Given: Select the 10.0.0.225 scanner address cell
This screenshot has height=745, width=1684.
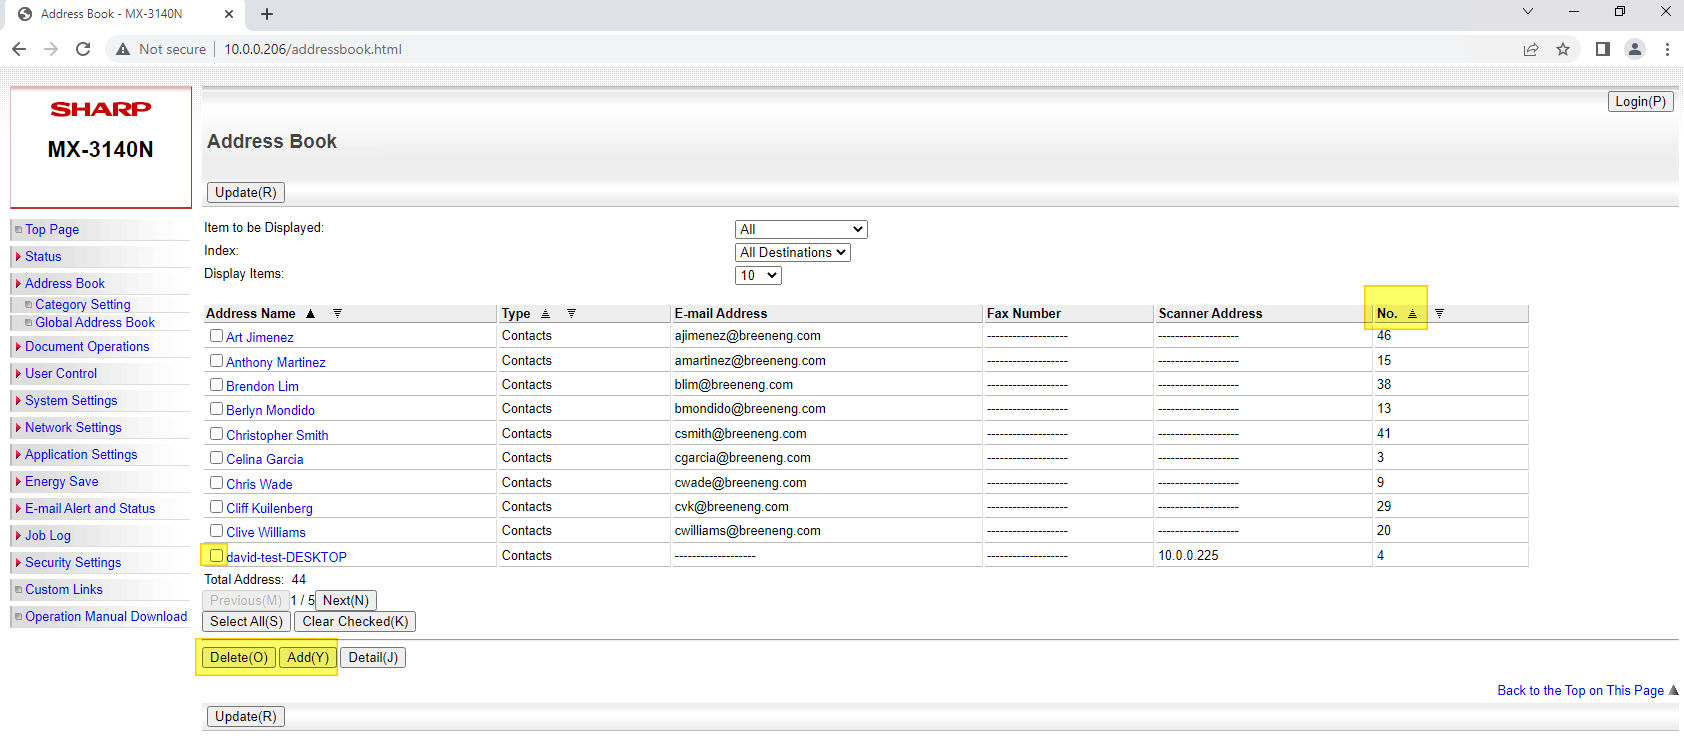Looking at the screenshot, I should coord(1263,555).
